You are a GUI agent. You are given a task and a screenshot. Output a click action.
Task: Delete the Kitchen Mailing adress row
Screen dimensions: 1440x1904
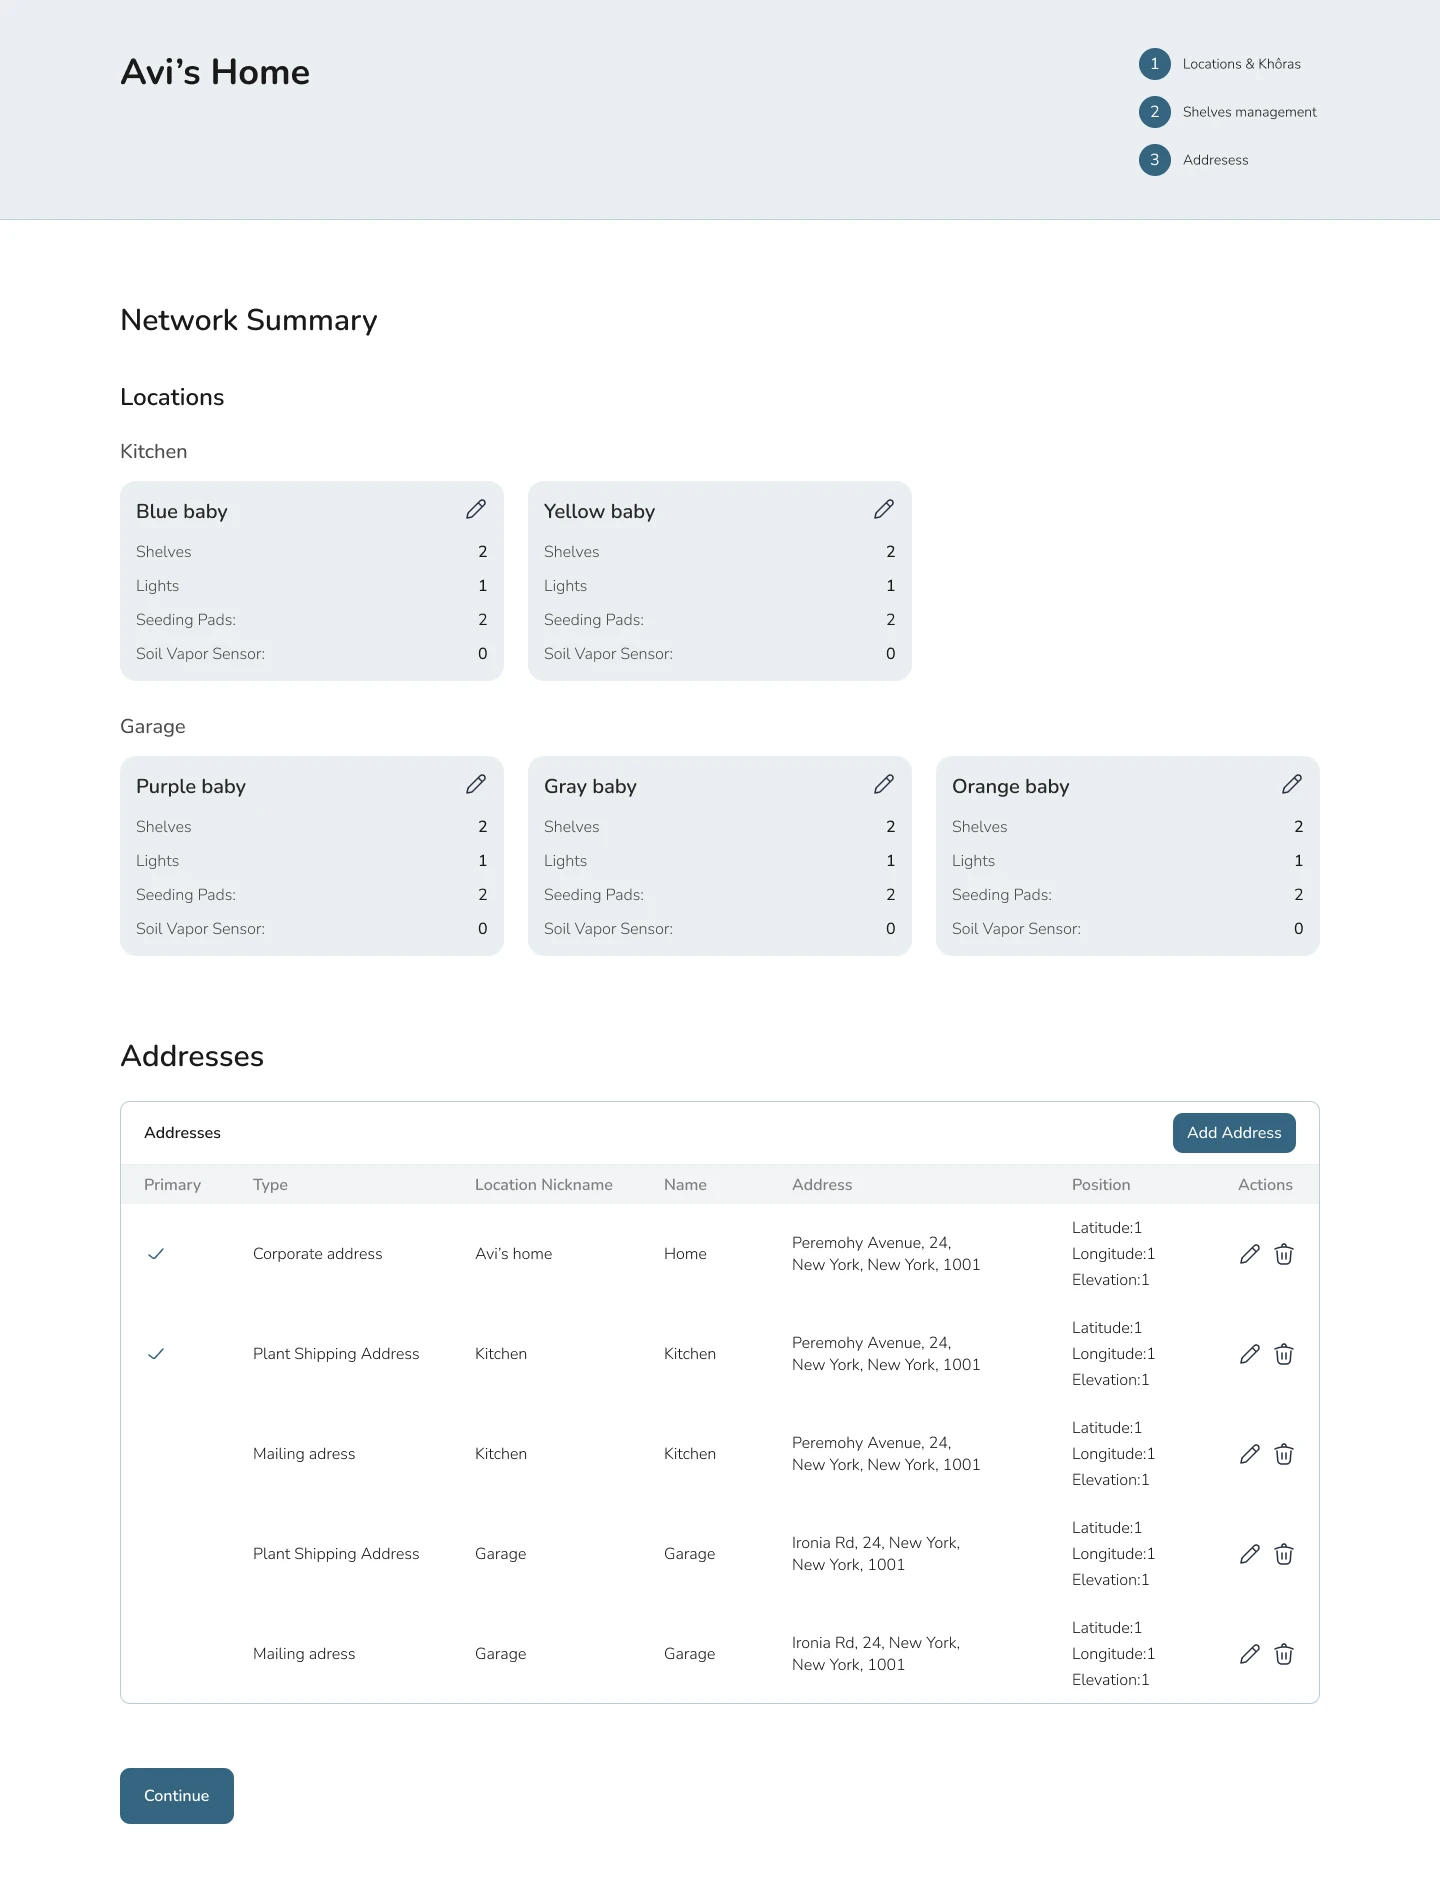1284,1454
